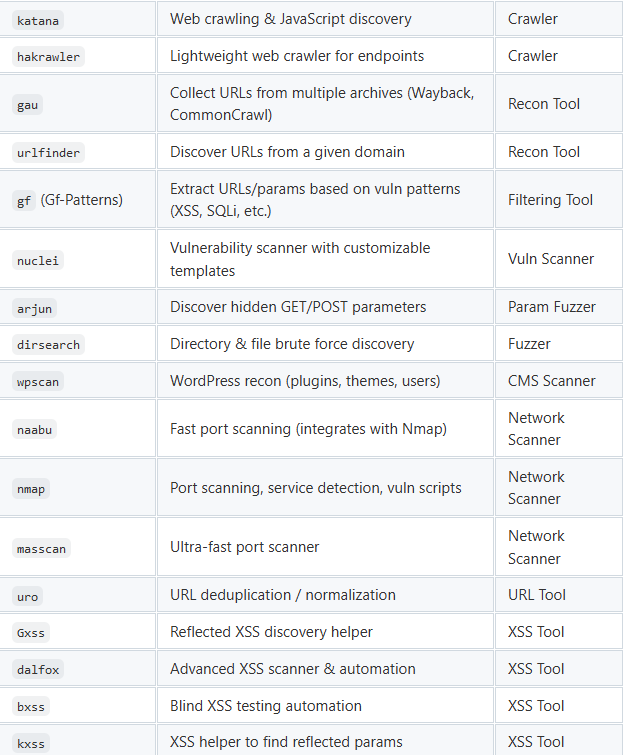Click the gf code label
Image resolution: width=626 pixels, height=755 pixels.
point(24,201)
